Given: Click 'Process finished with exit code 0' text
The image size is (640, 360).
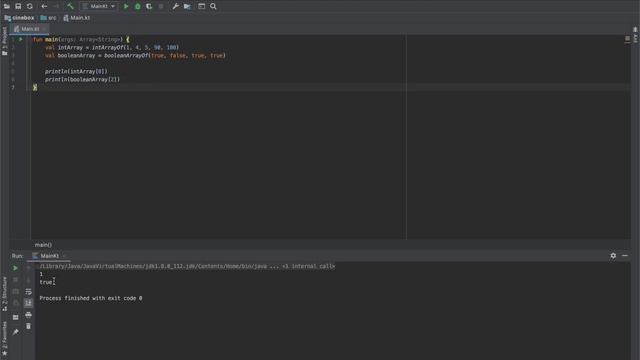Looking at the screenshot, I should [x=91, y=298].
